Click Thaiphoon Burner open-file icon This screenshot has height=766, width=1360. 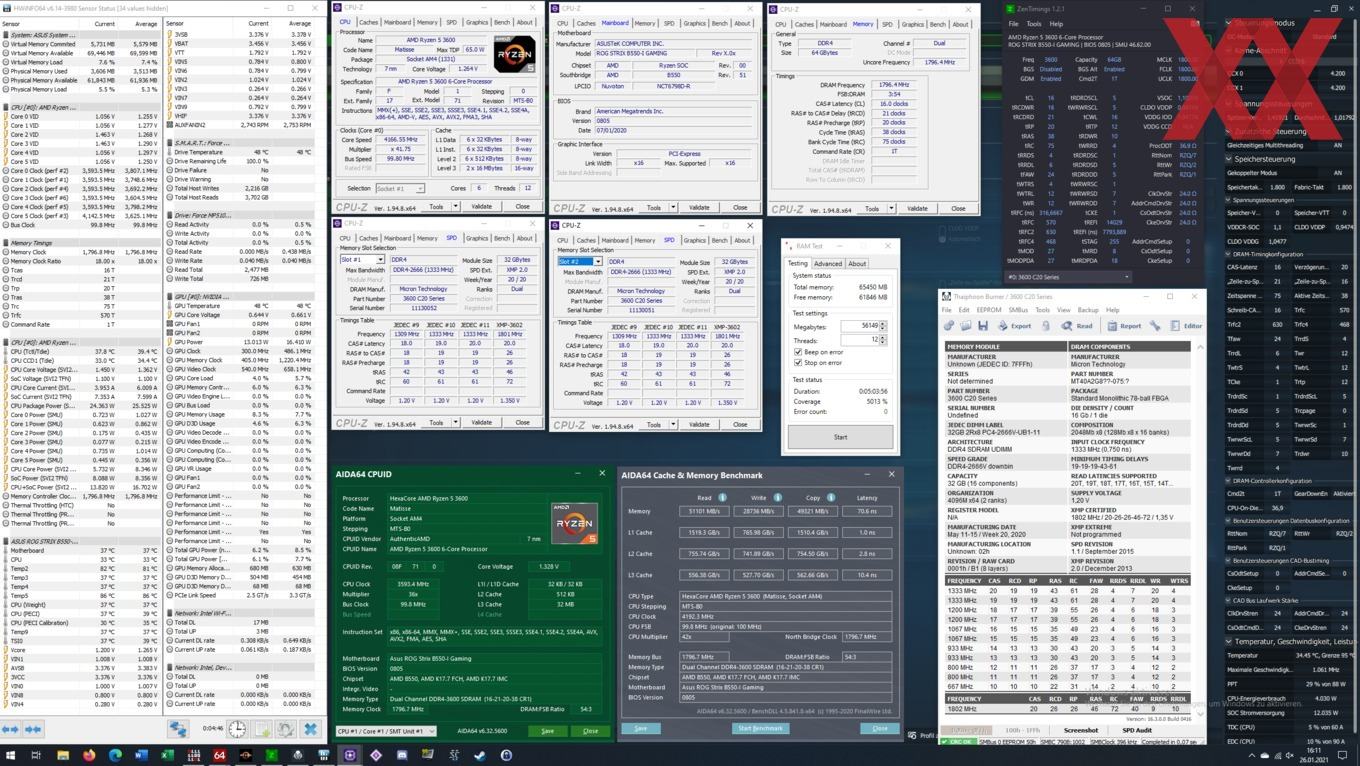966,326
